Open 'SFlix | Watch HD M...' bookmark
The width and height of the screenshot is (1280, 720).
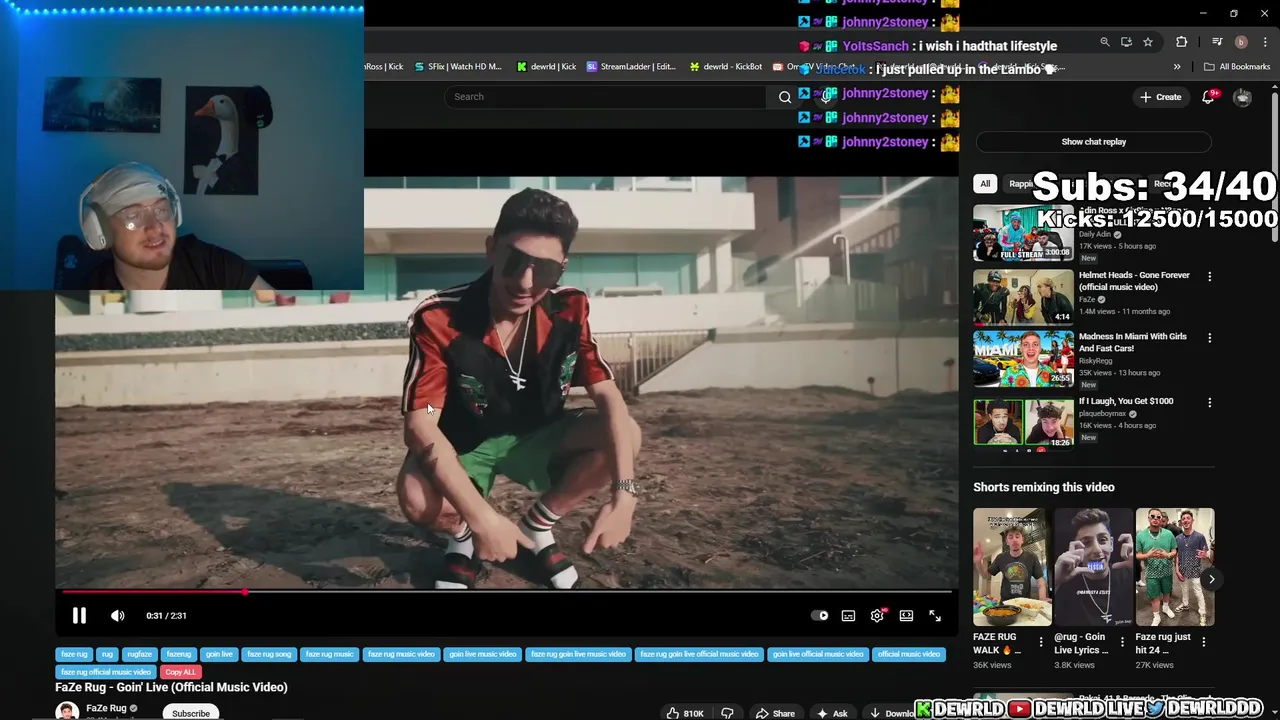coord(458,67)
